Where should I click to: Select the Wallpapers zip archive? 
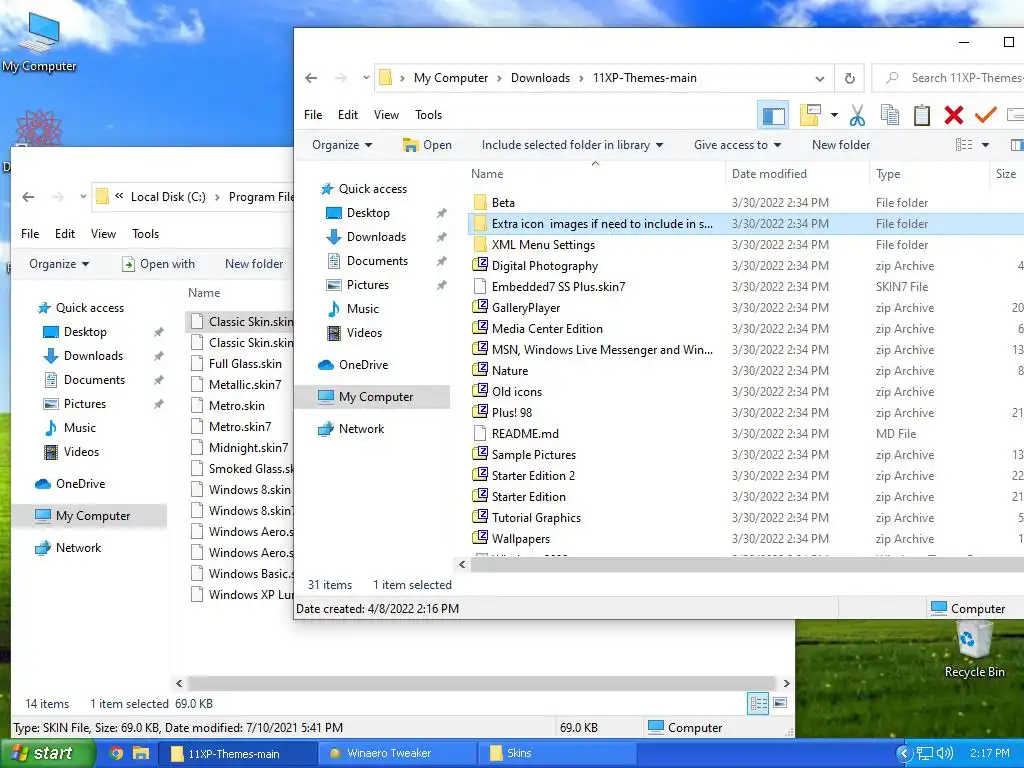tap(520, 539)
